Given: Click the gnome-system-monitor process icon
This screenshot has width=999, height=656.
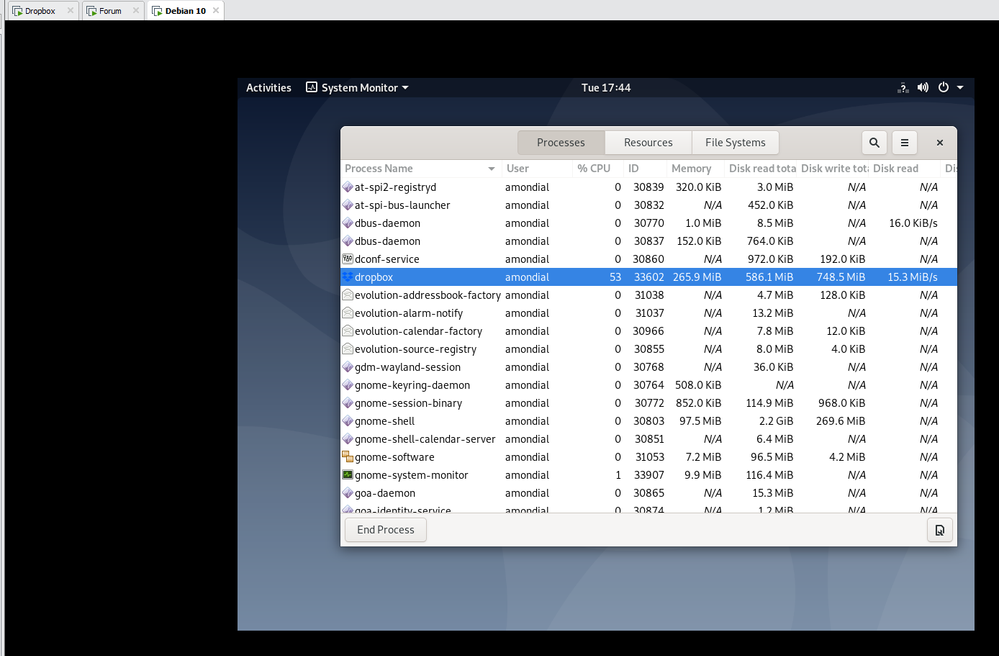Looking at the screenshot, I should point(348,475).
